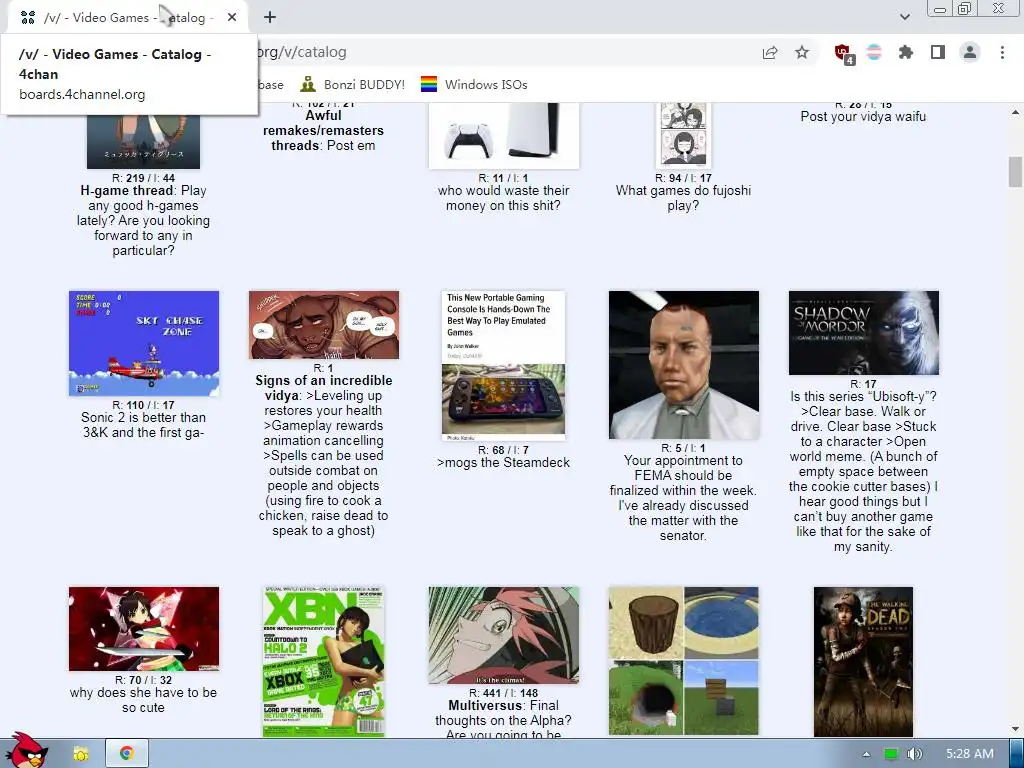
Task: Bookmark this page with the star icon
Action: click(x=802, y=52)
